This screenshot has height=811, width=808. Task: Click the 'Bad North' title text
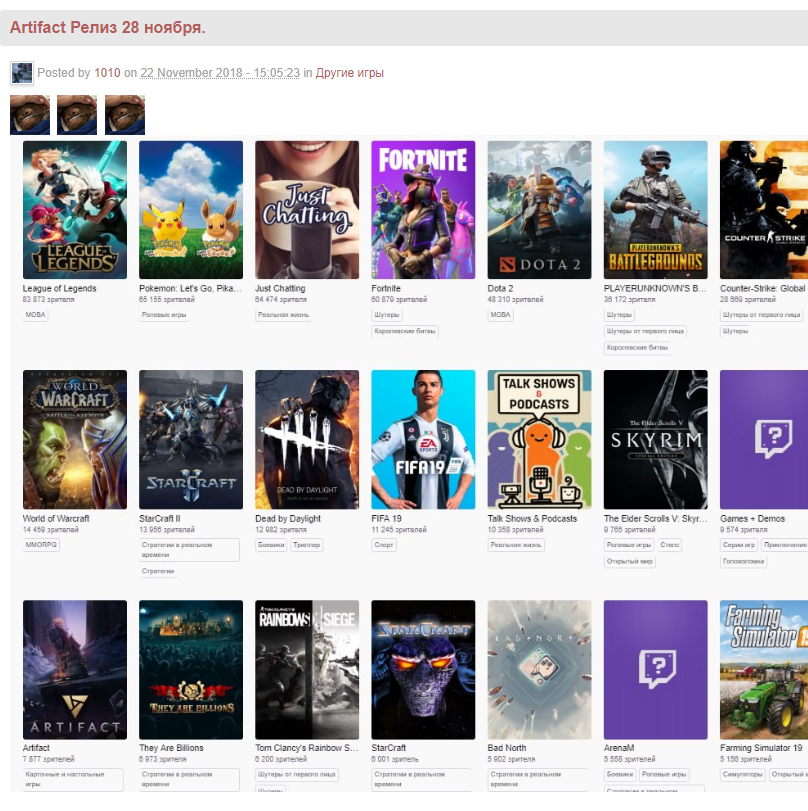(506, 748)
